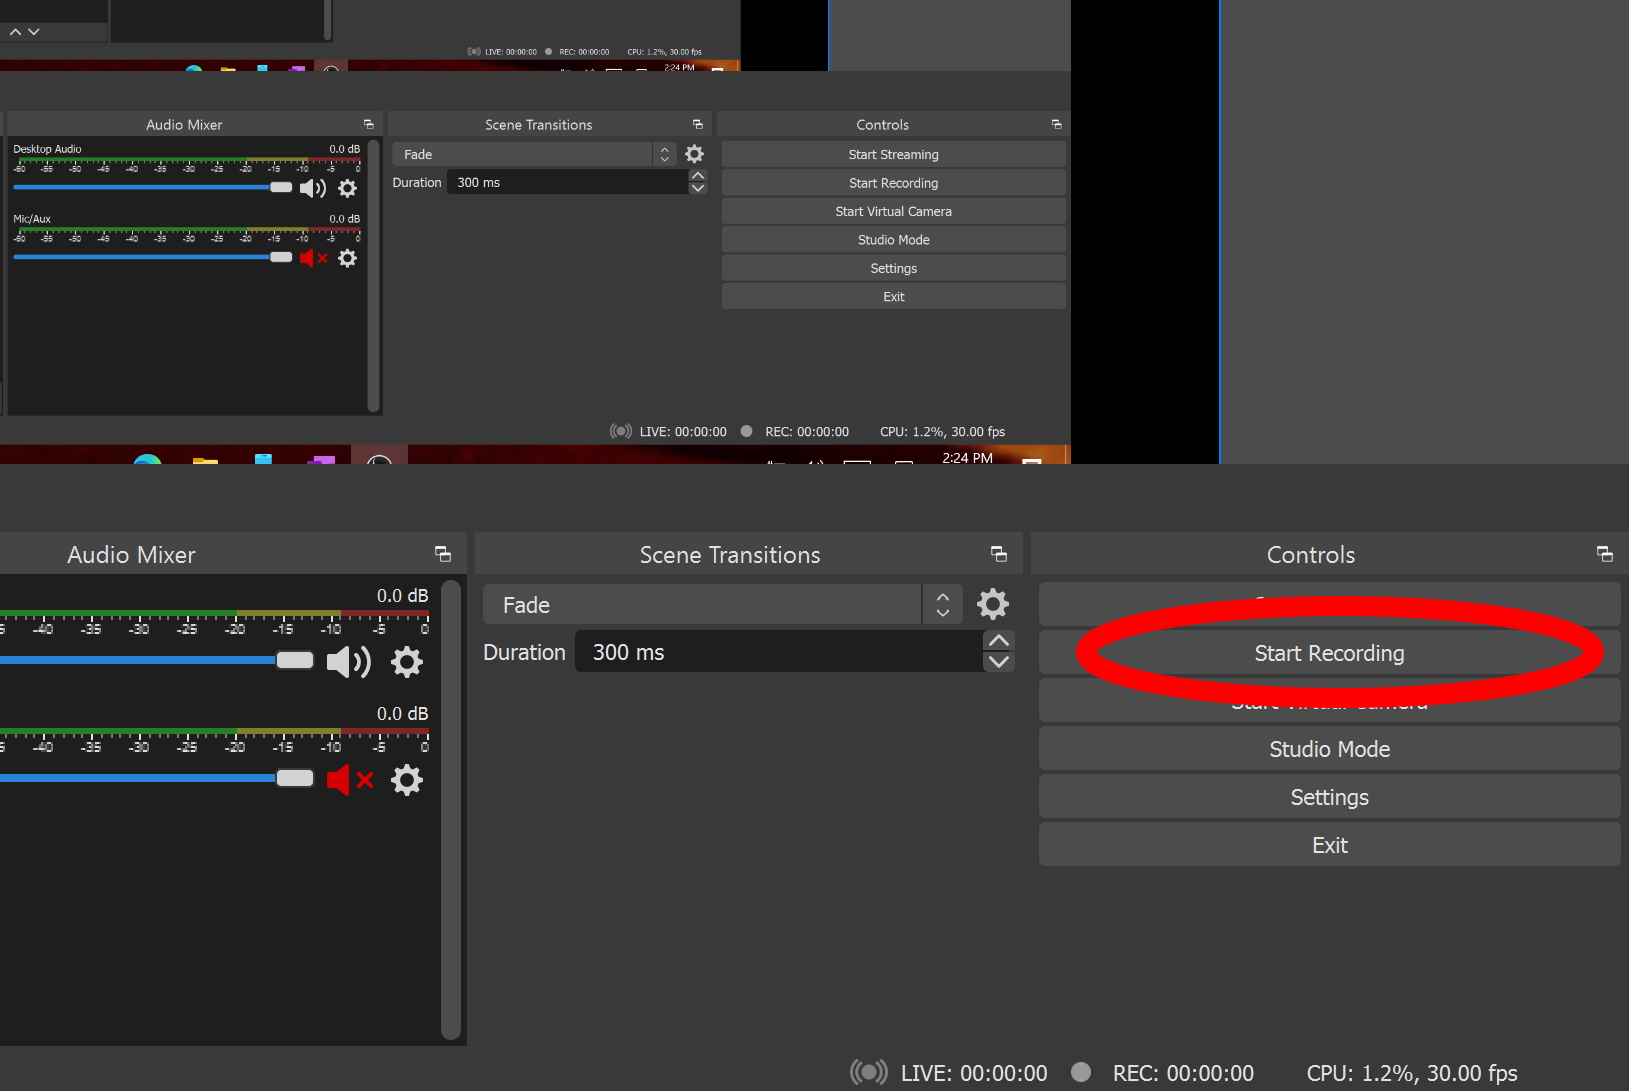
Task: Click Exit in the Controls panel
Action: coord(1328,844)
